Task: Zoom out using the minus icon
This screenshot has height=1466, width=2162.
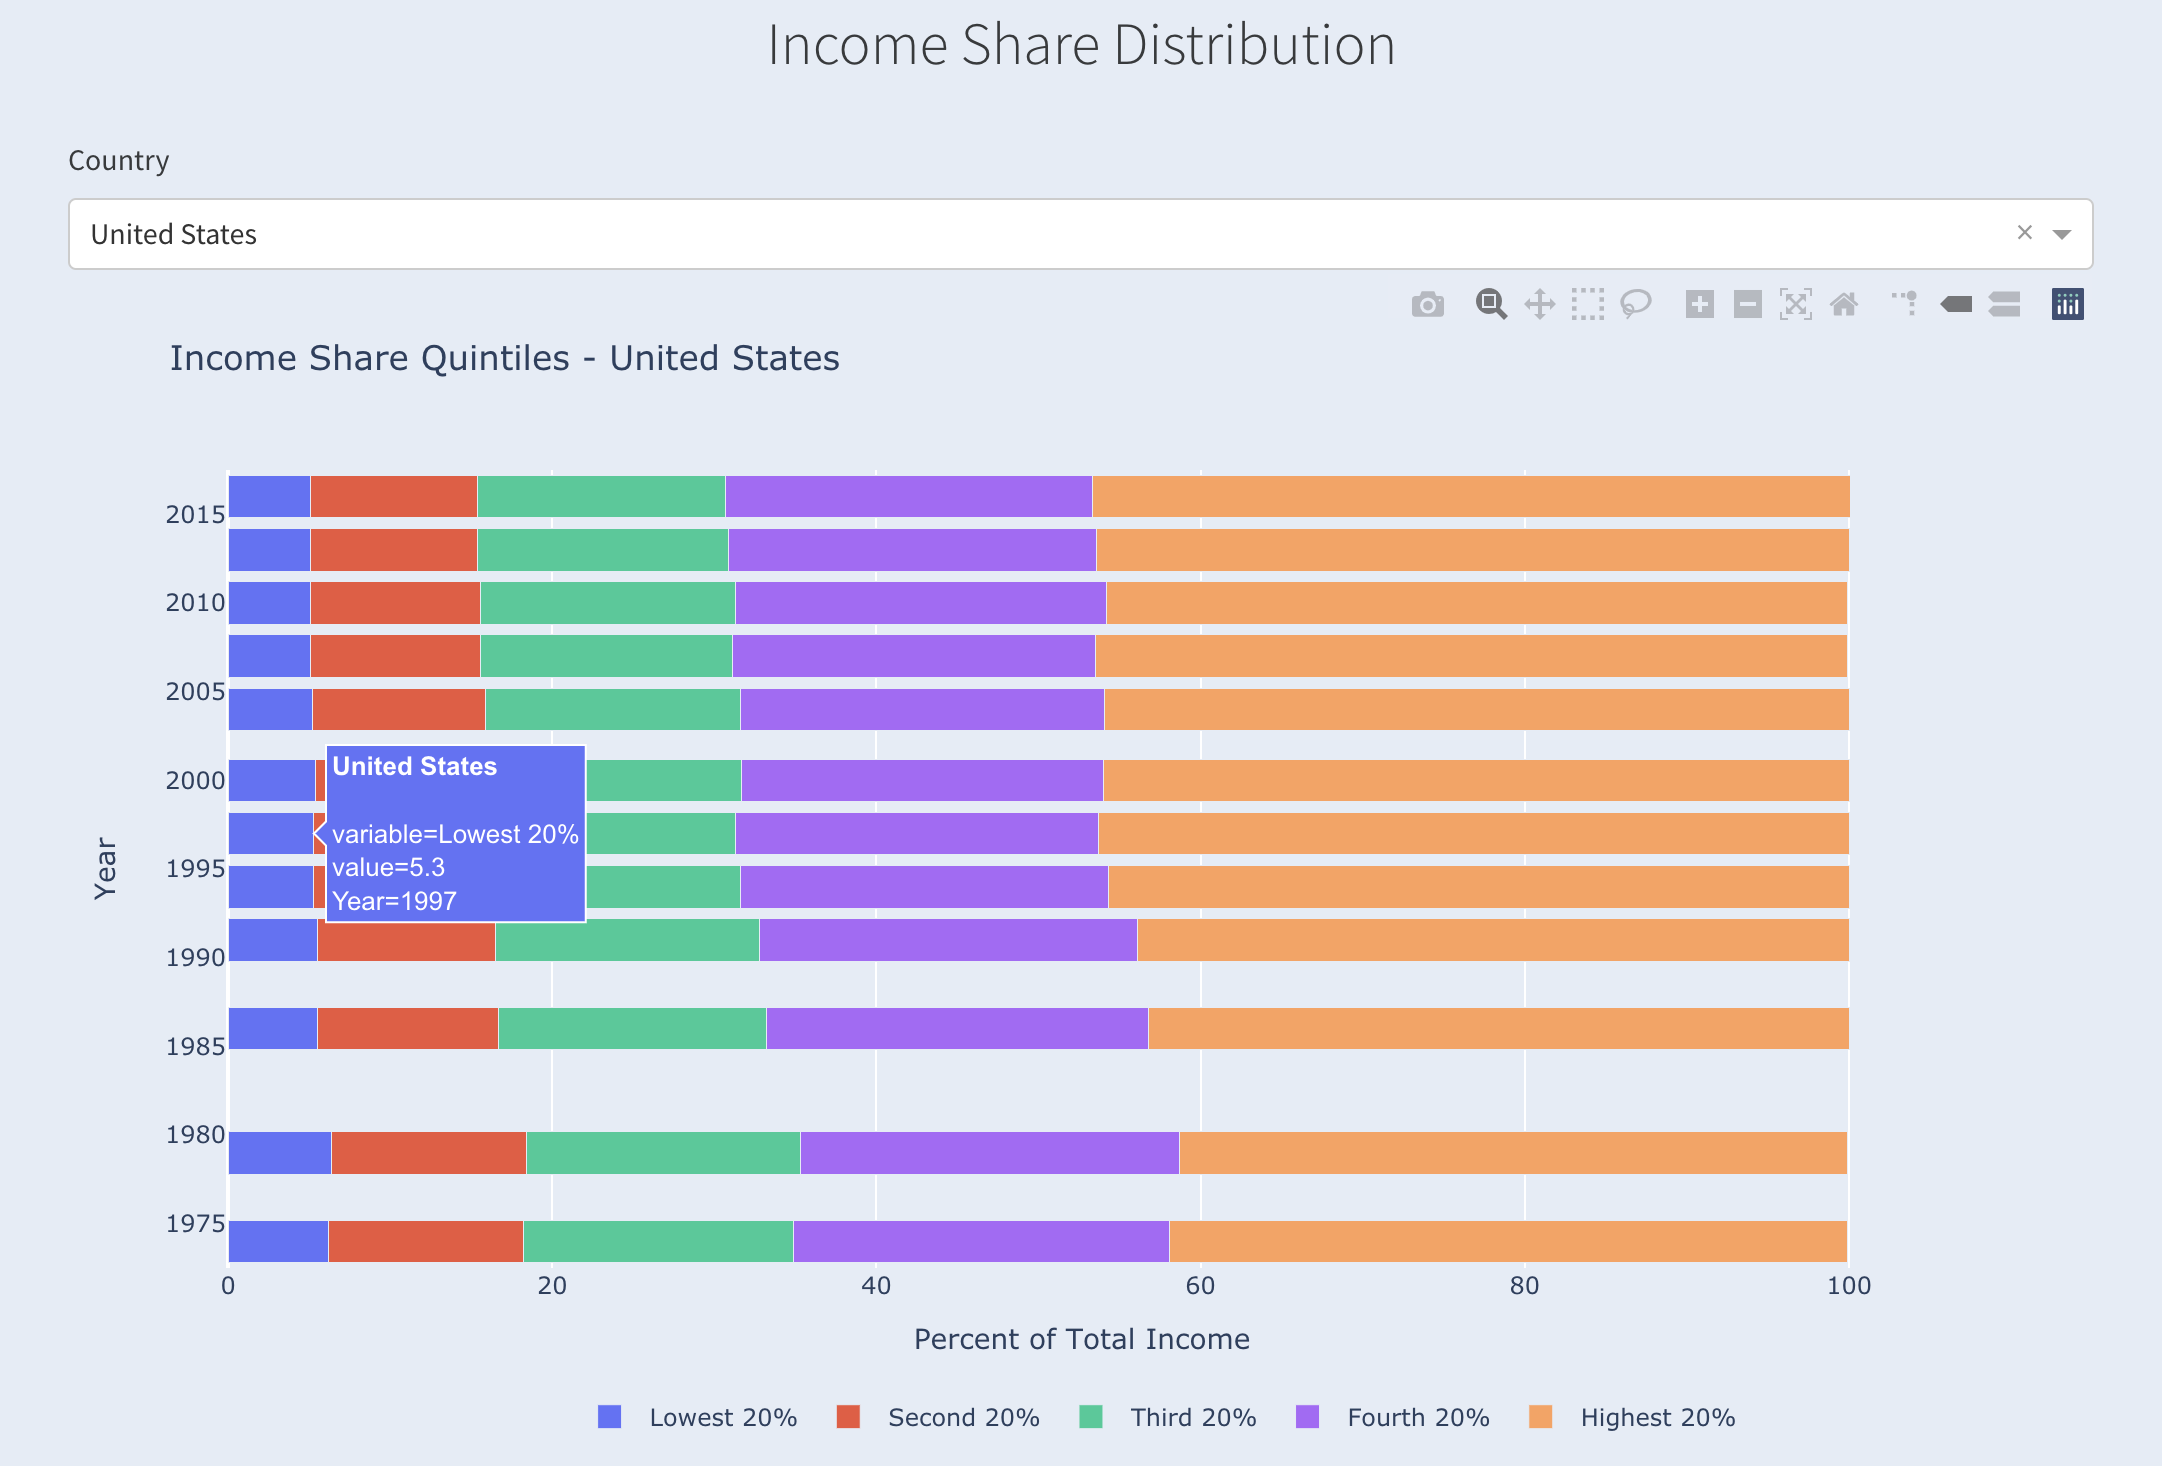Action: pos(1747,304)
